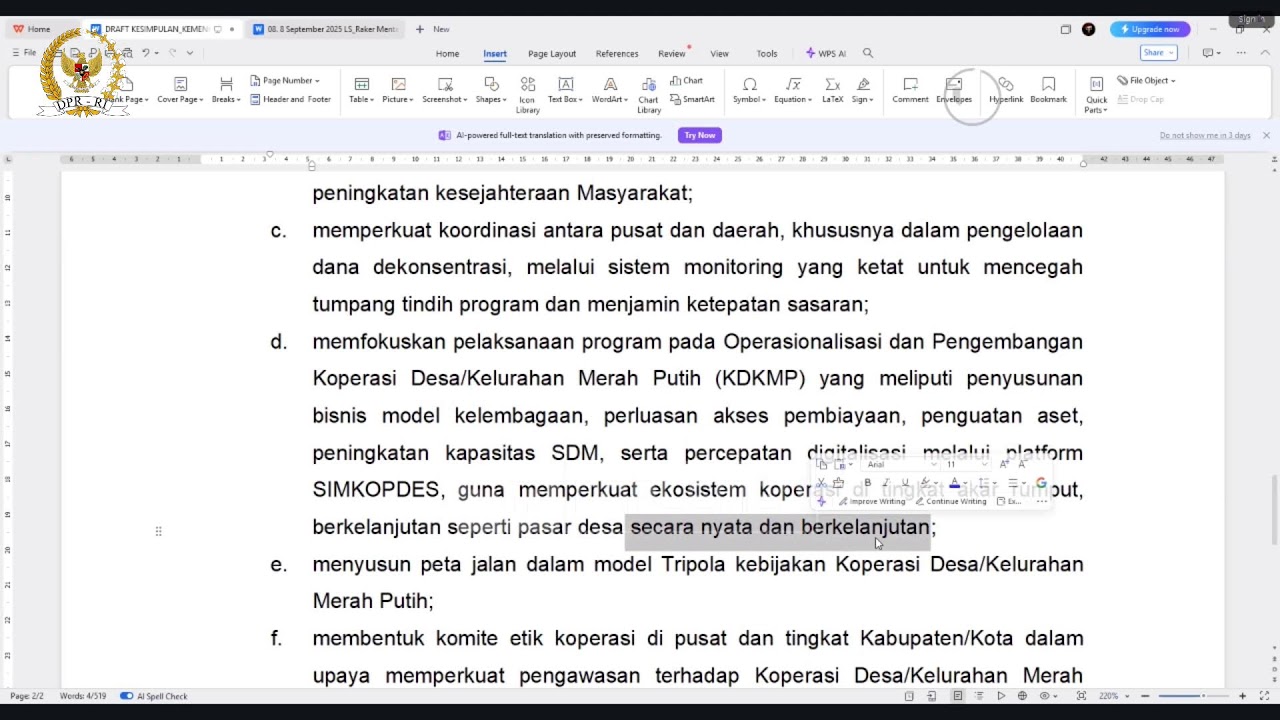Collapse the ribbon with the chevron
The width and height of the screenshot is (1280, 720).
1267,53
